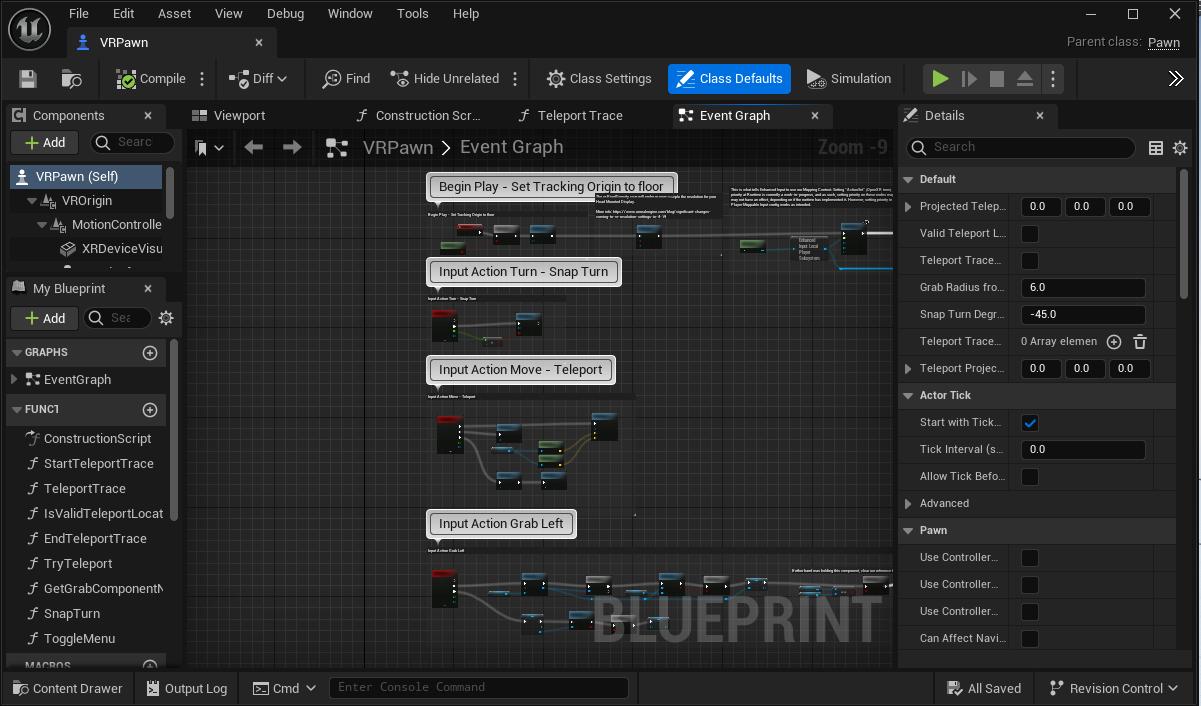Click the Browse to asset icon
1201x706 pixels.
72,79
